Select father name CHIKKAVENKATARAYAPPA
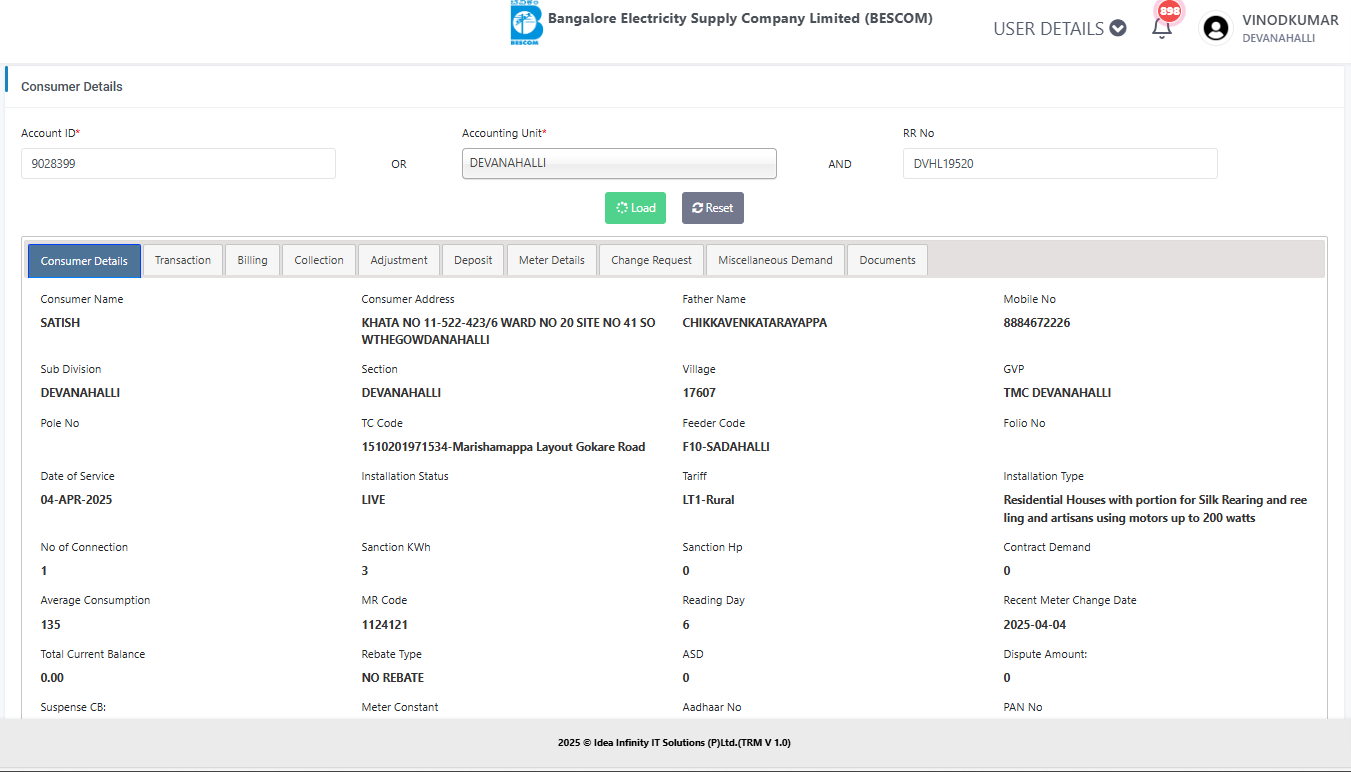The image size is (1351, 772). (x=755, y=323)
